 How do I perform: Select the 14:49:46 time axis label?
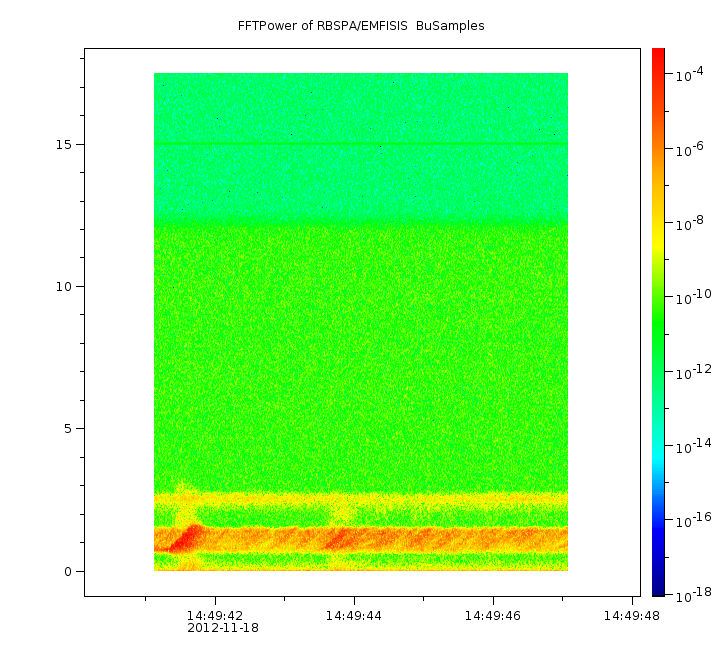(x=492, y=616)
